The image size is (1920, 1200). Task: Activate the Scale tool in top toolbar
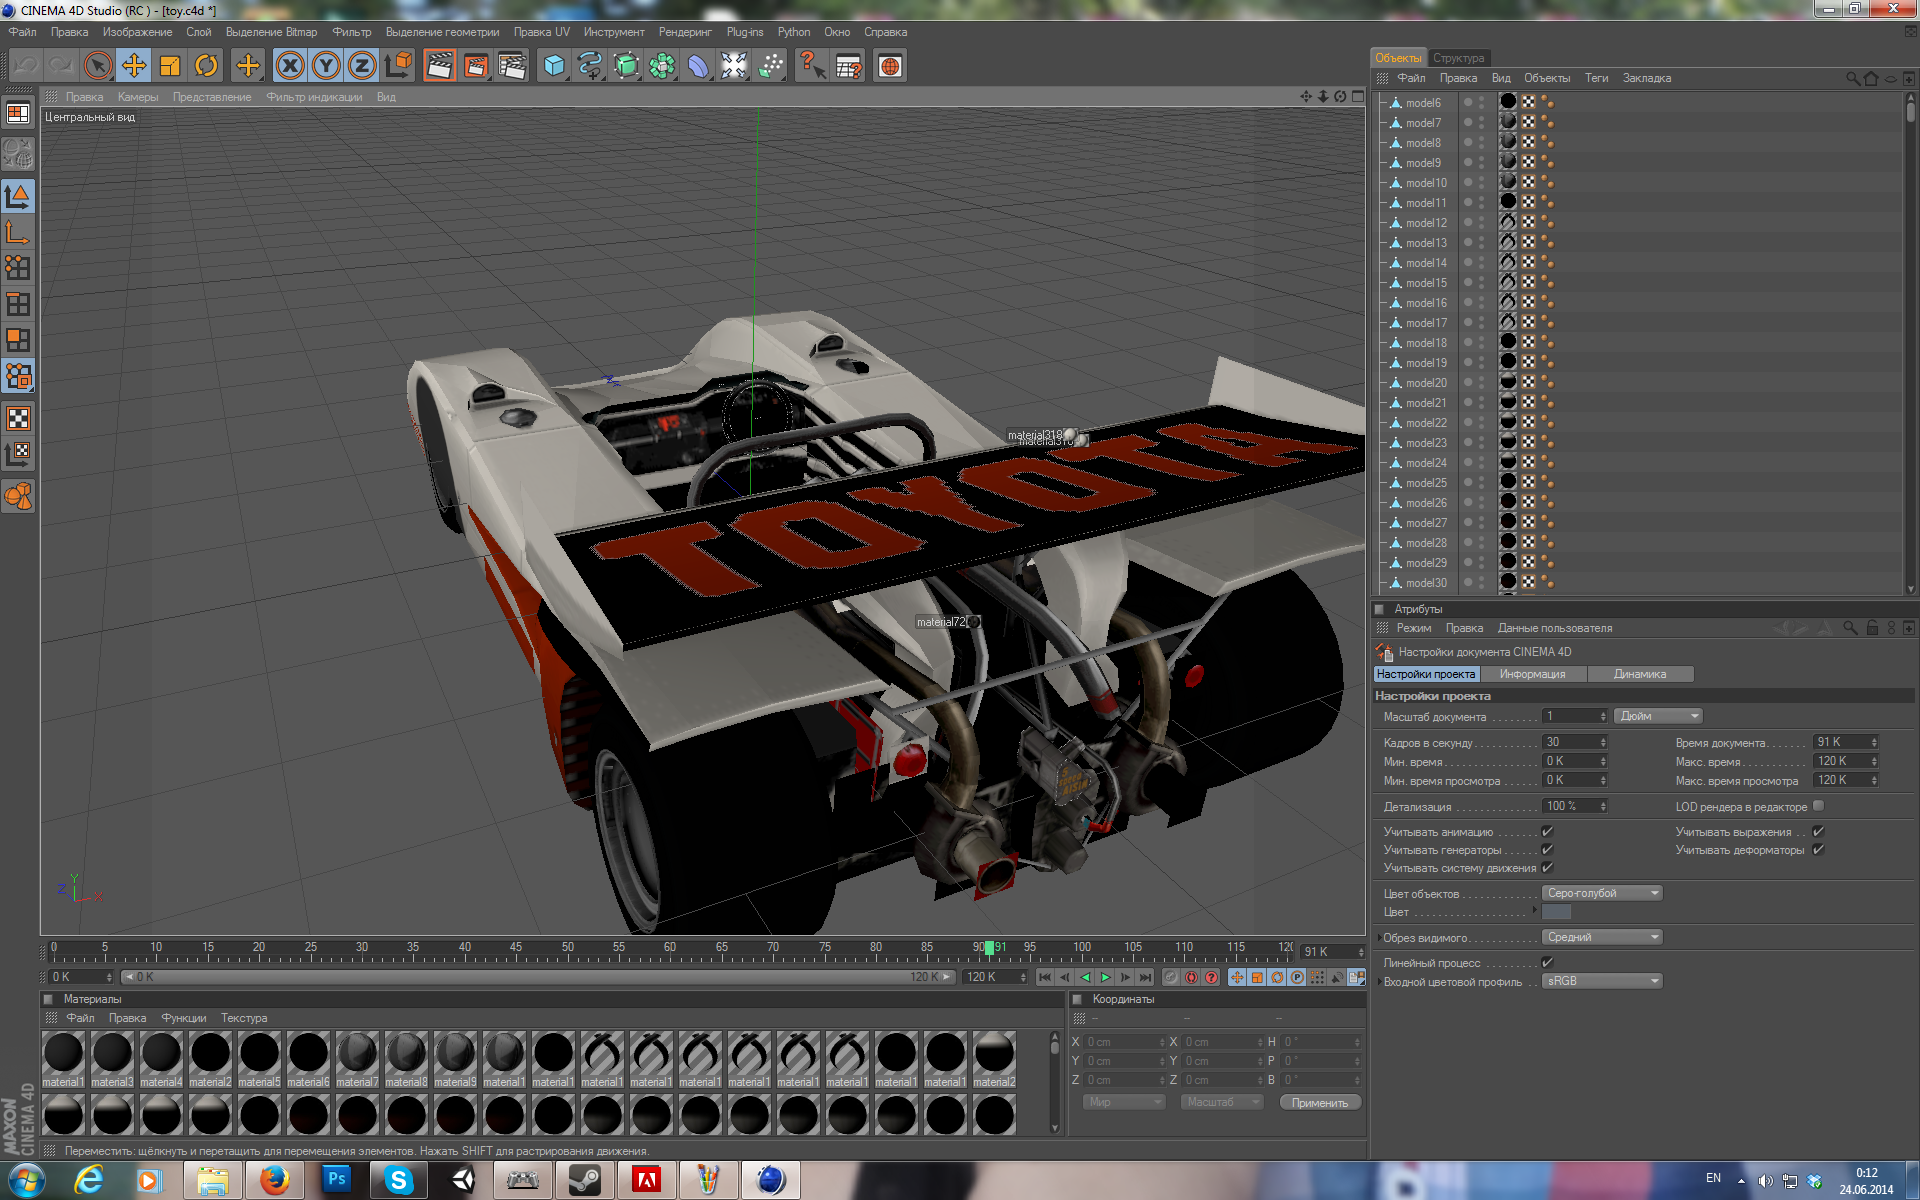click(x=169, y=66)
